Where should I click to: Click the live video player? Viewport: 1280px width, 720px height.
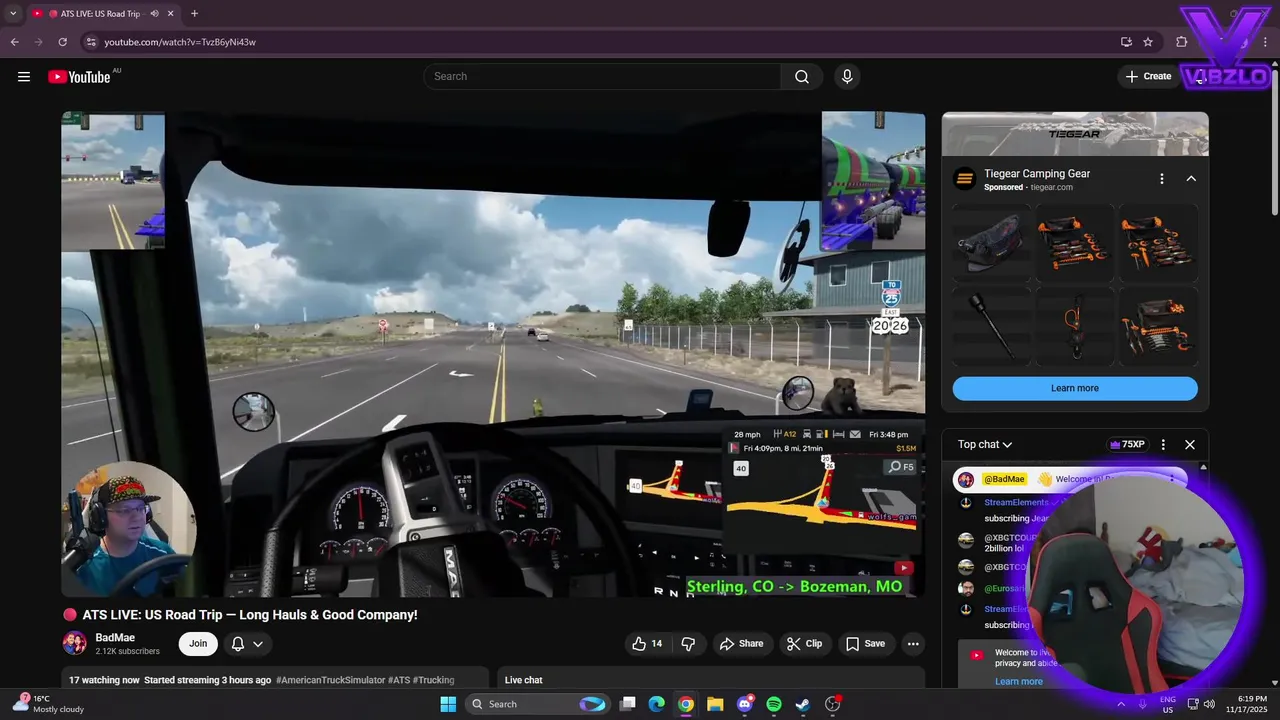click(493, 354)
